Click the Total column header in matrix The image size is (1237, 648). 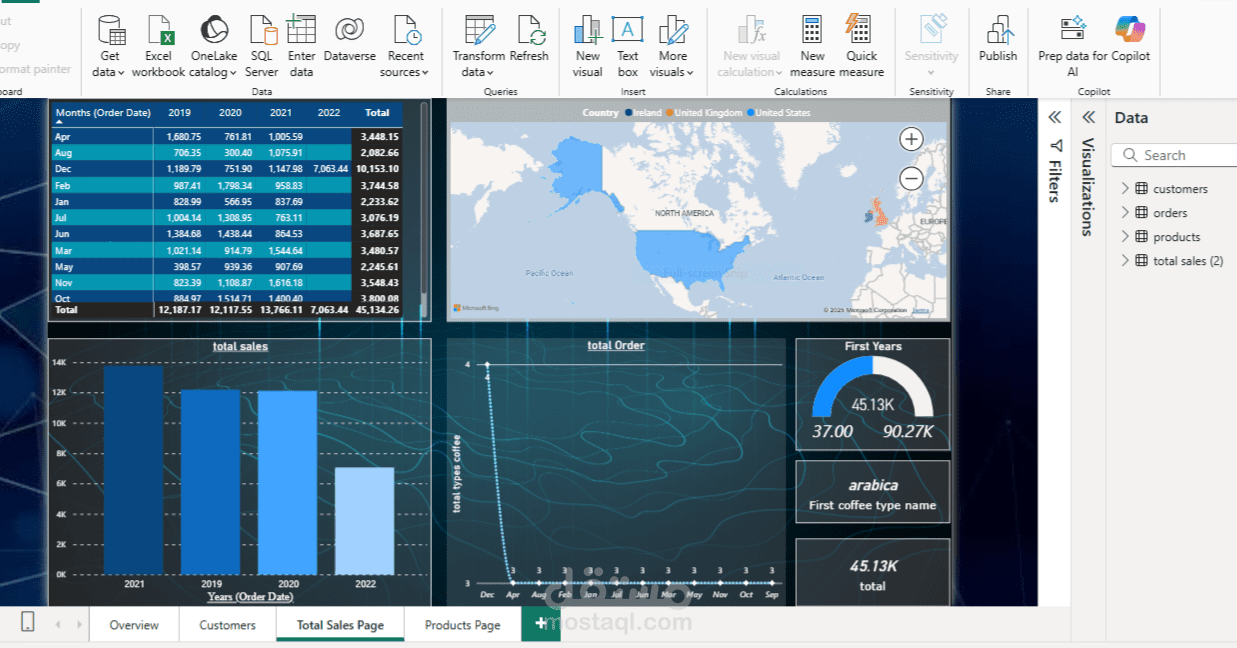(x=377, y=113)
